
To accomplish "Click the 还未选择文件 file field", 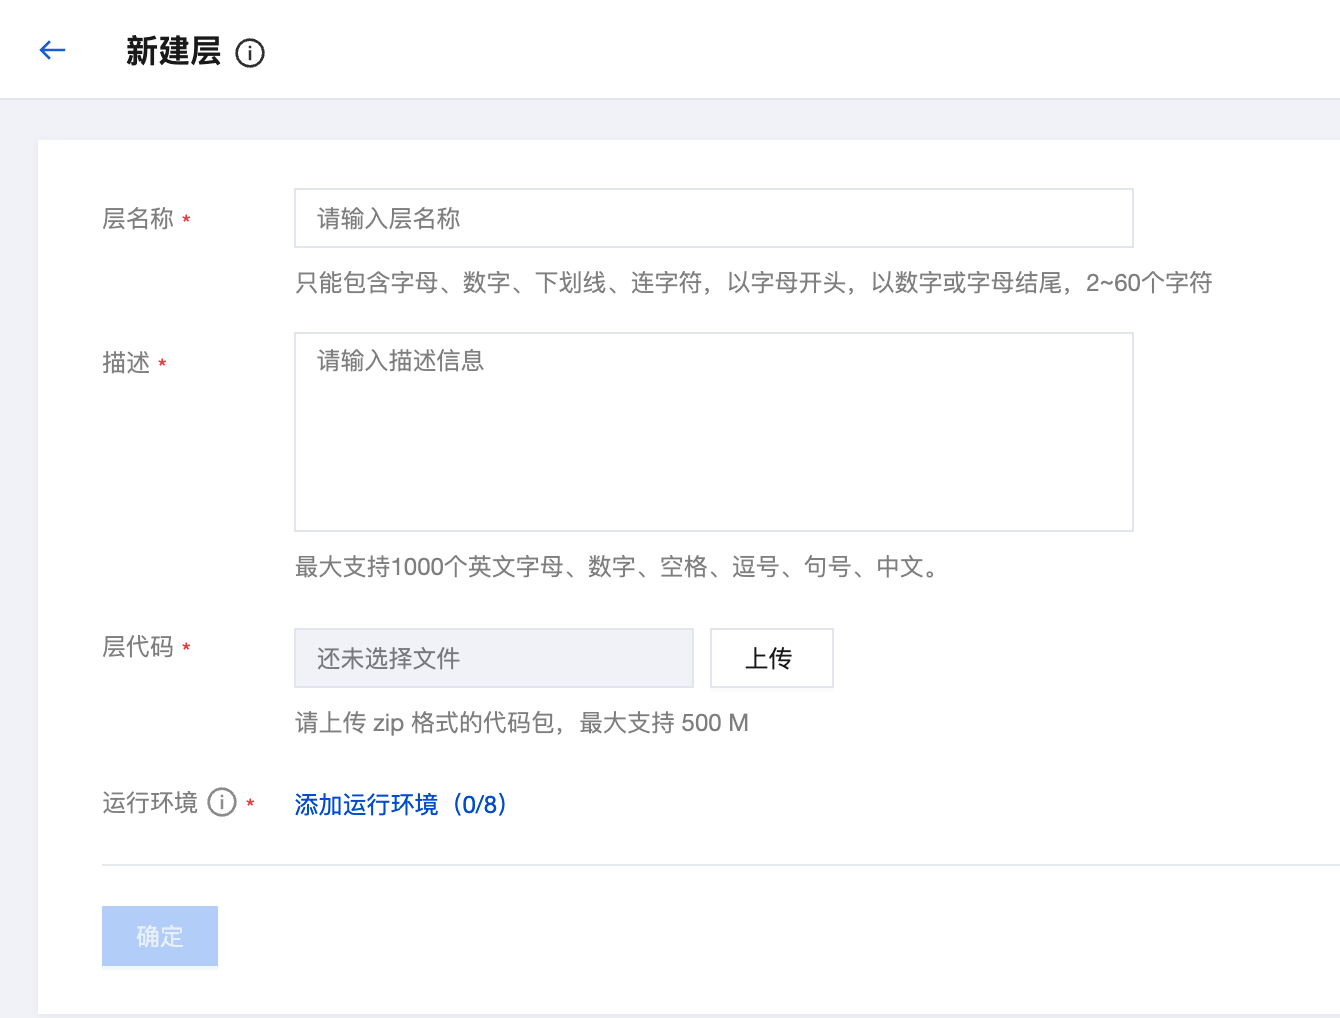I will tap(493, 658).
